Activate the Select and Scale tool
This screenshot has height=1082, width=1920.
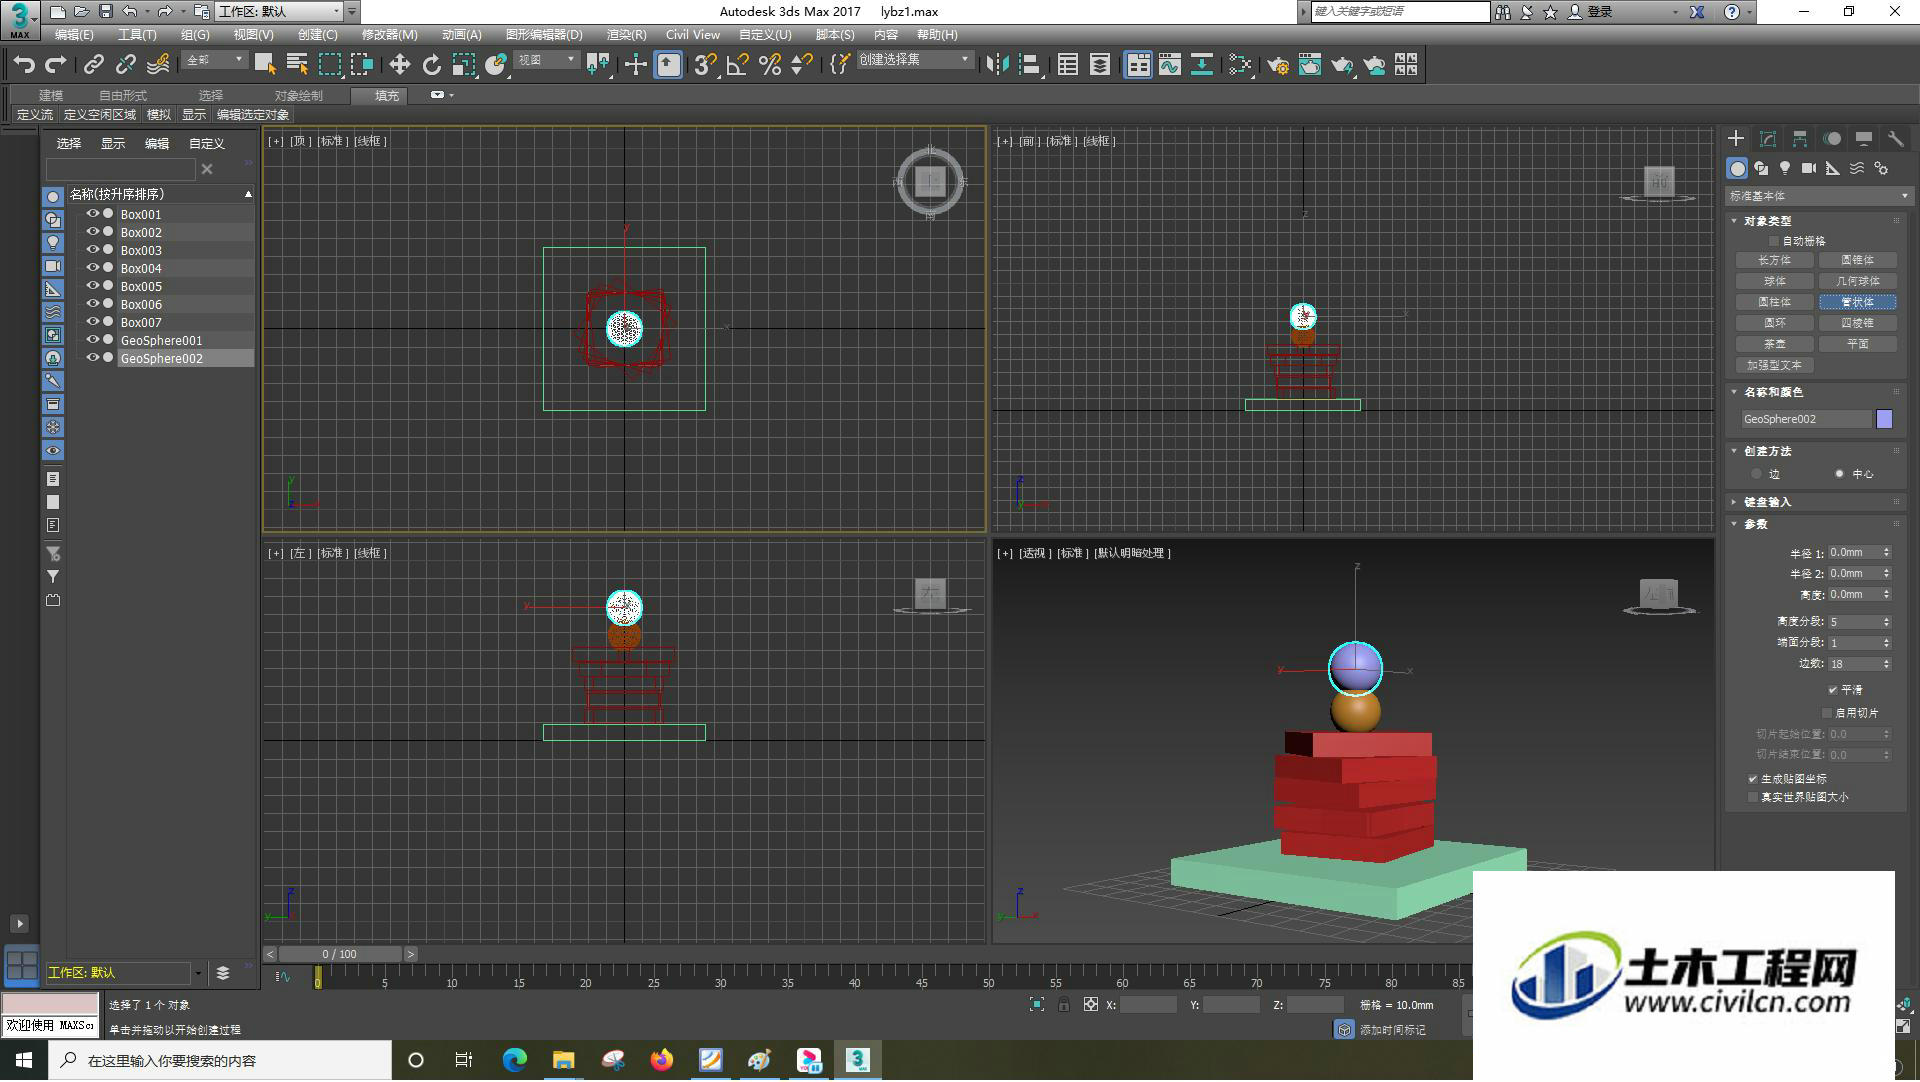(463, 65)
